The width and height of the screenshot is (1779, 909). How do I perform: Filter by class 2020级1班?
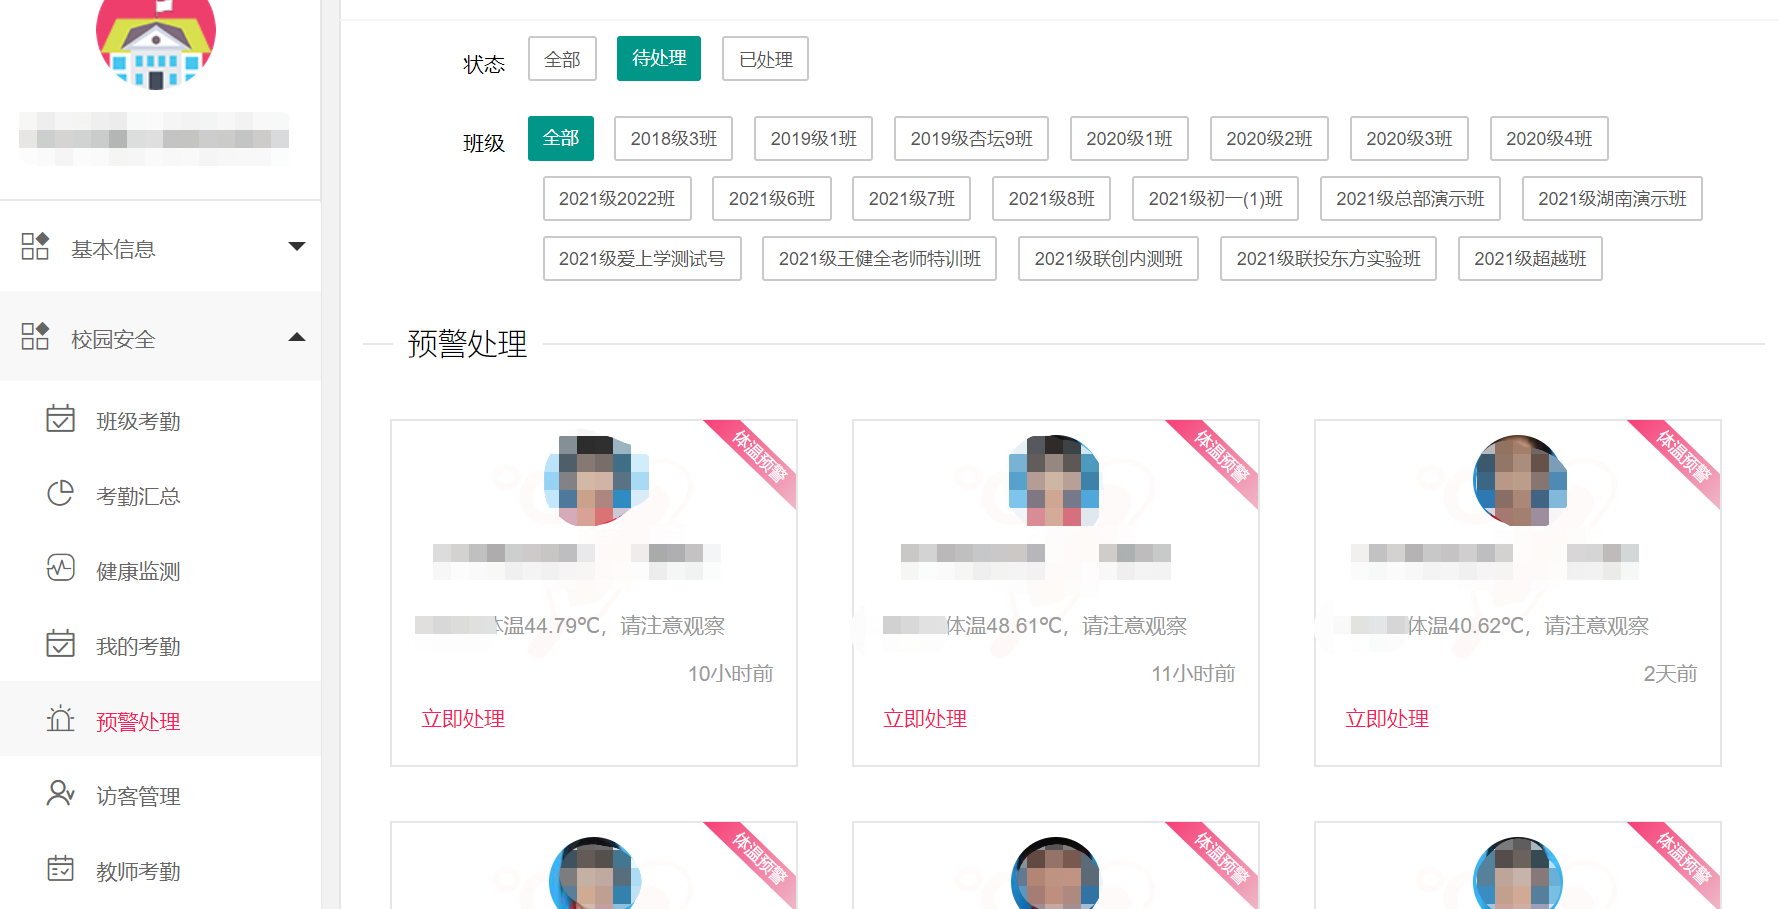pyautogui.click(x=1128, y=139)
